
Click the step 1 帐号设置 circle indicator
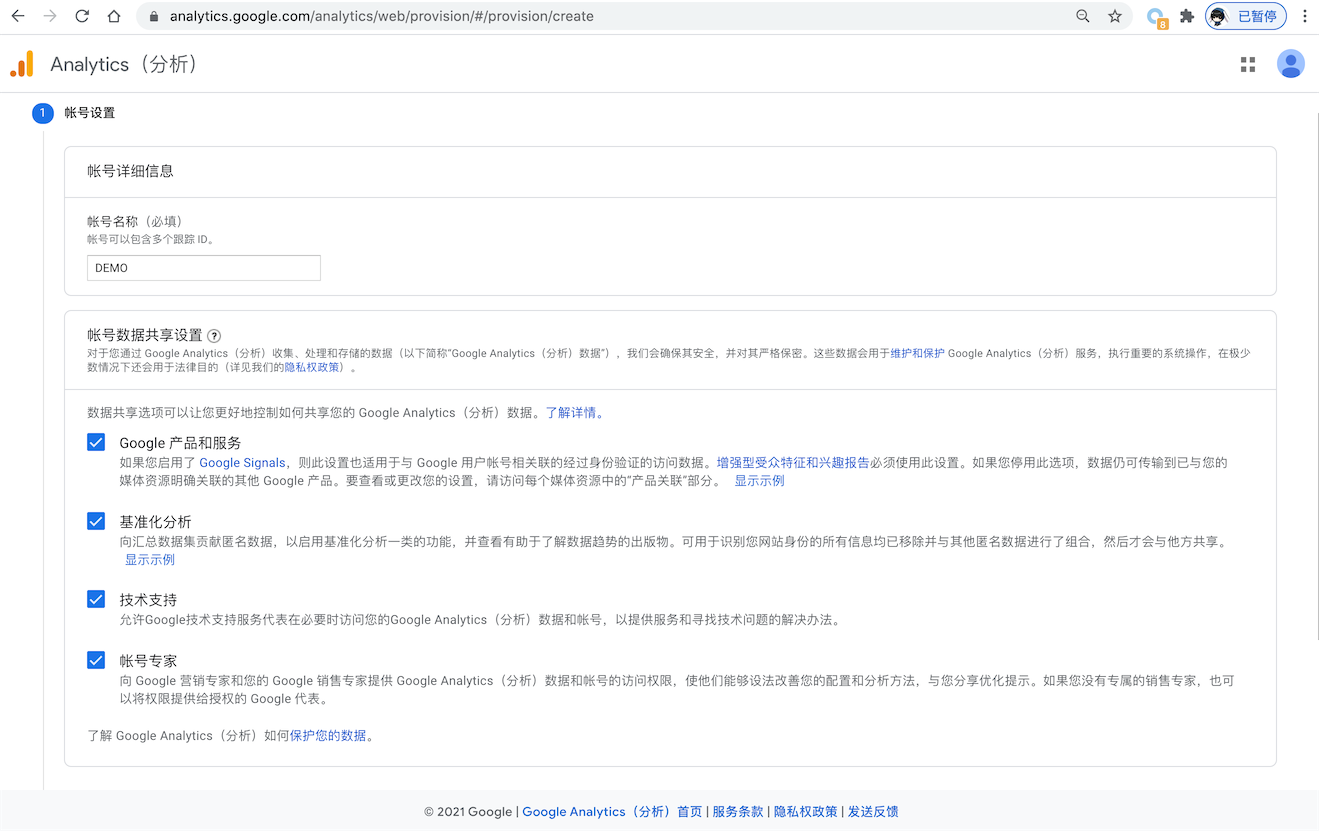tap(42, 113)
